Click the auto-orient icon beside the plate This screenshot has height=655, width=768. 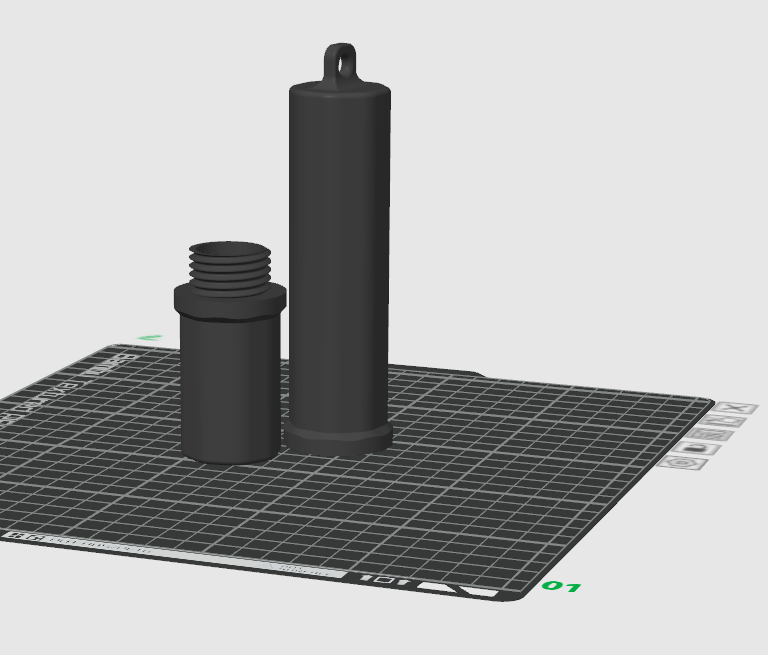pyautogui.click(x=722, y=421)
